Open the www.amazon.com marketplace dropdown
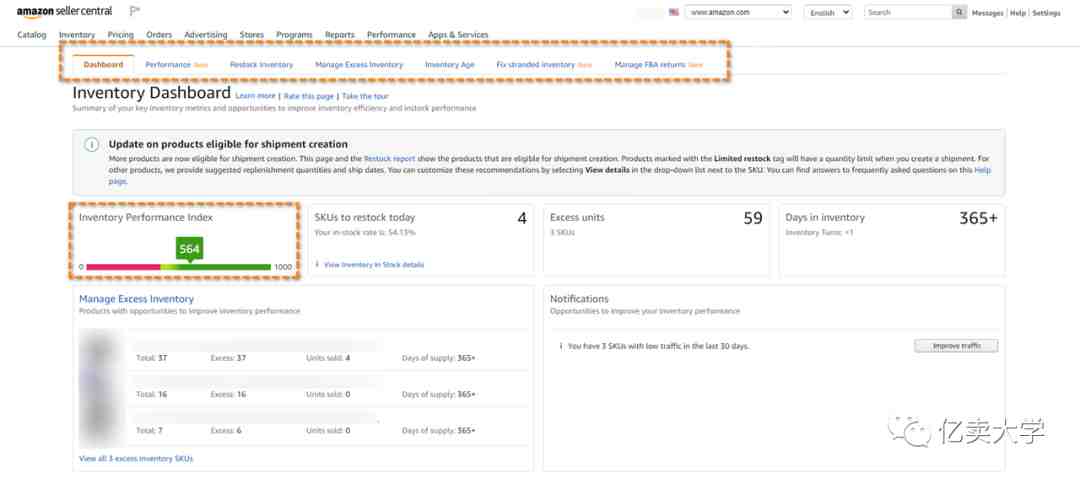 pos(738,12)
